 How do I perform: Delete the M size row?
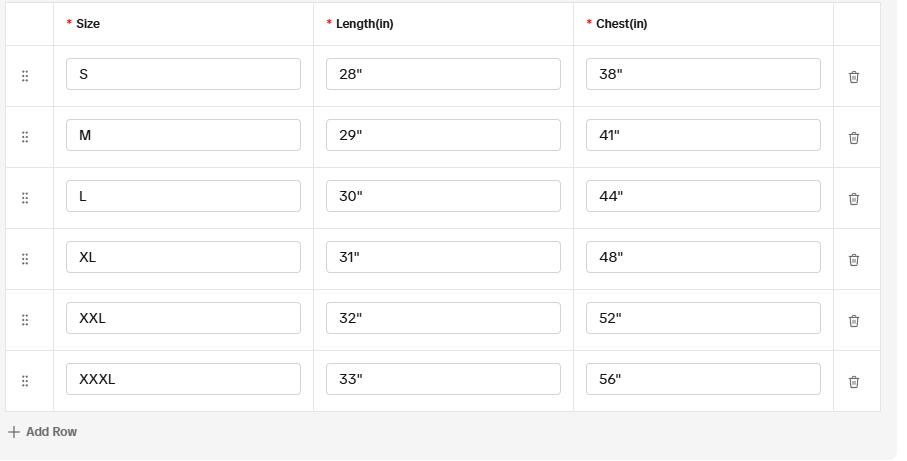pyautogui.click(x=854, y=138)
